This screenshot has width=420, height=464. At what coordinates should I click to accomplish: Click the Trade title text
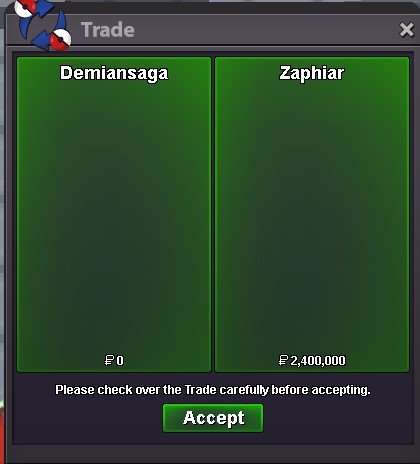(x=107, y=30)
